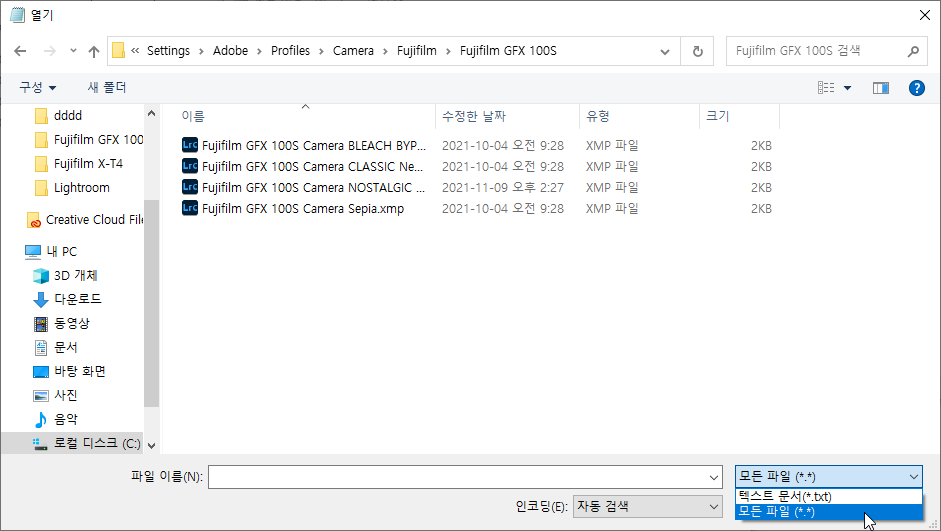Open view options dropdown arrow
This screenshot has width=941, height=531.
(x=847, y=88)
